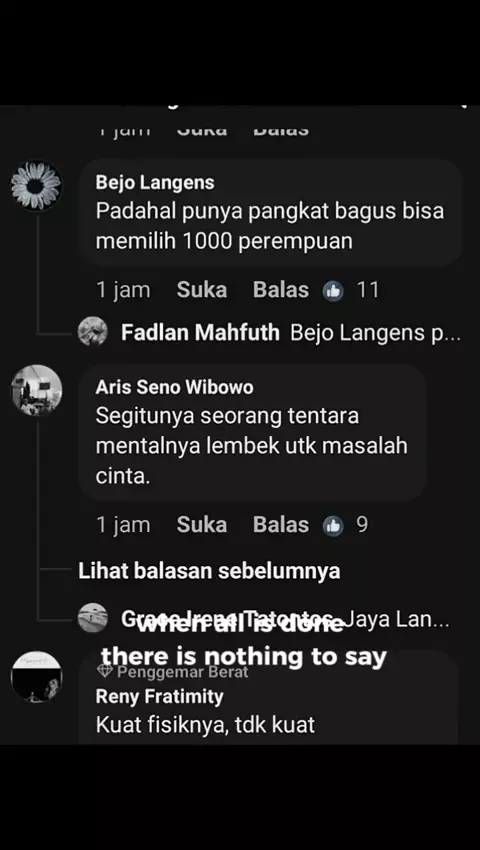Open Bejo Langens' sunflower profile picture
Viewport: 480px width, 850px height.
pos(36,186)
